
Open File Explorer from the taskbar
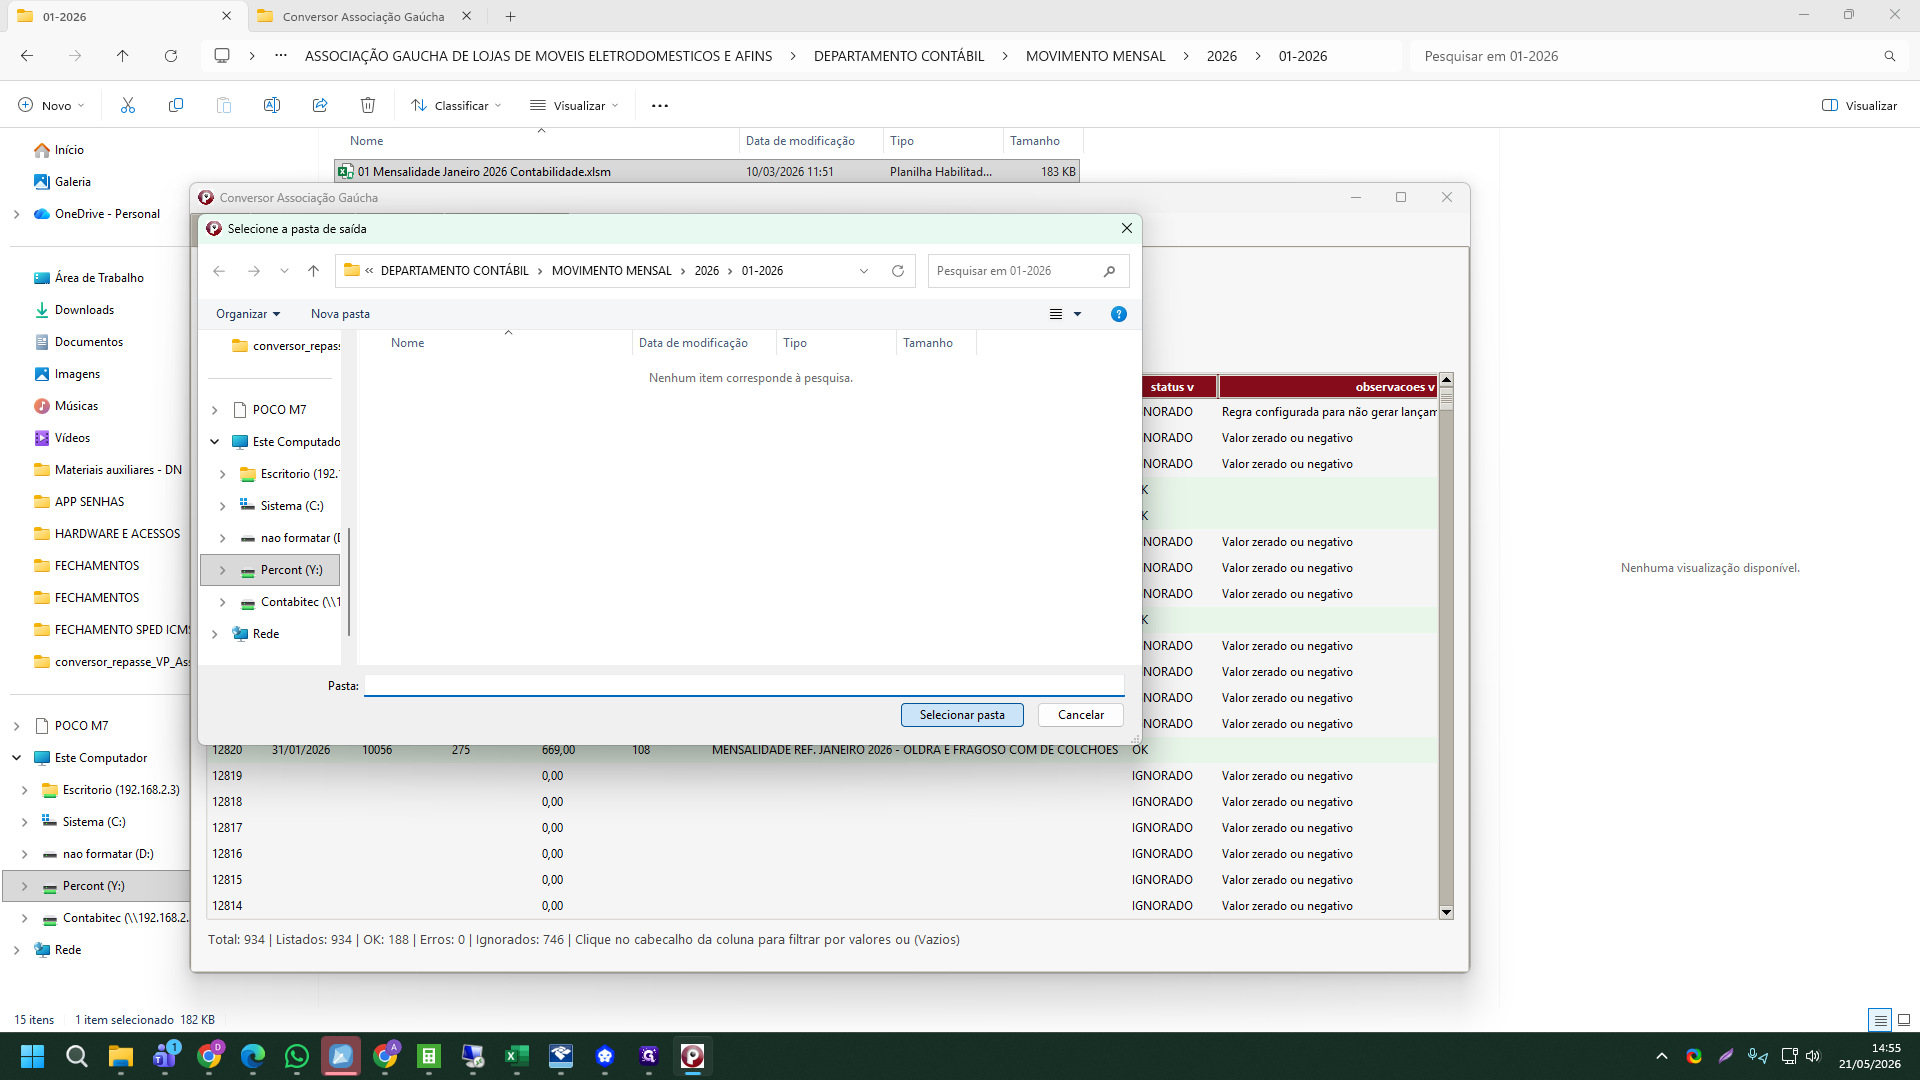[121, 1056]
